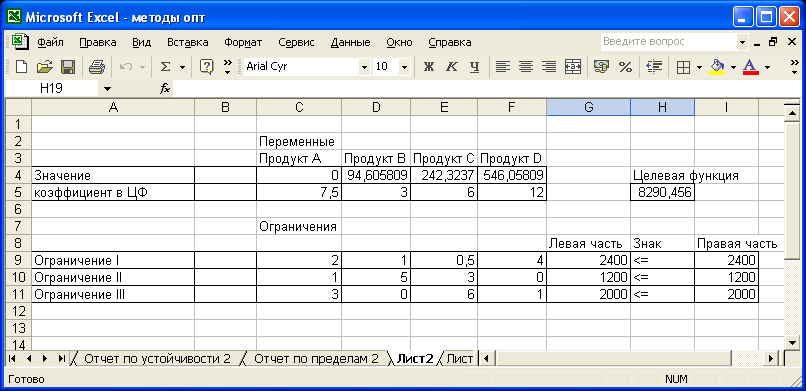Open the Данные menu

point(351,42)
